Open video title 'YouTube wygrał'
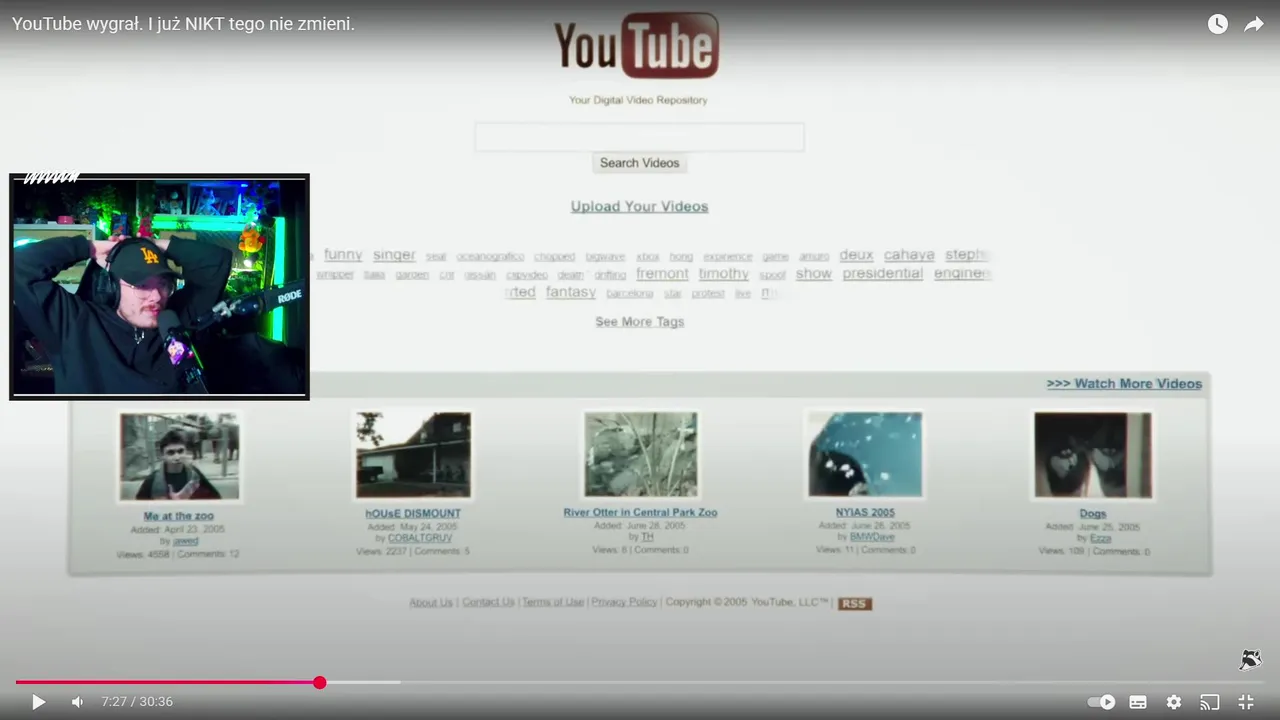The image size is (1280, 720). click(183, 24)
